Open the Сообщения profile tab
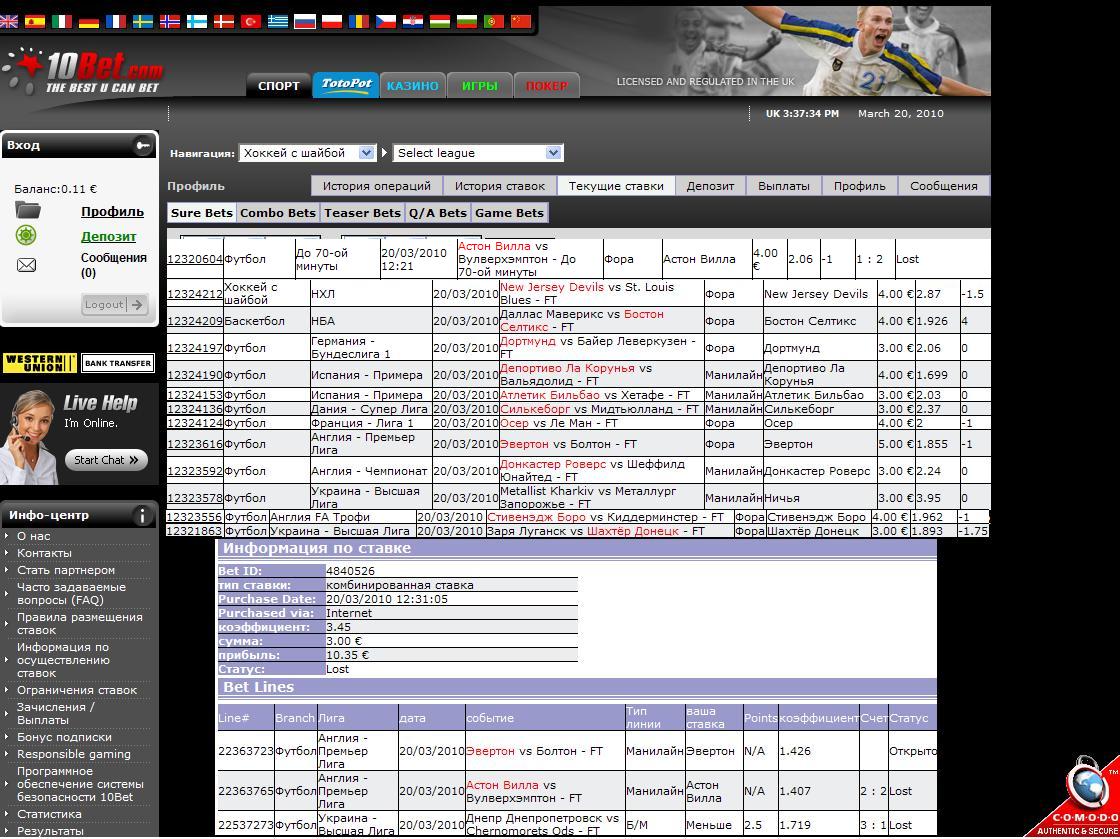 (944, 186)
